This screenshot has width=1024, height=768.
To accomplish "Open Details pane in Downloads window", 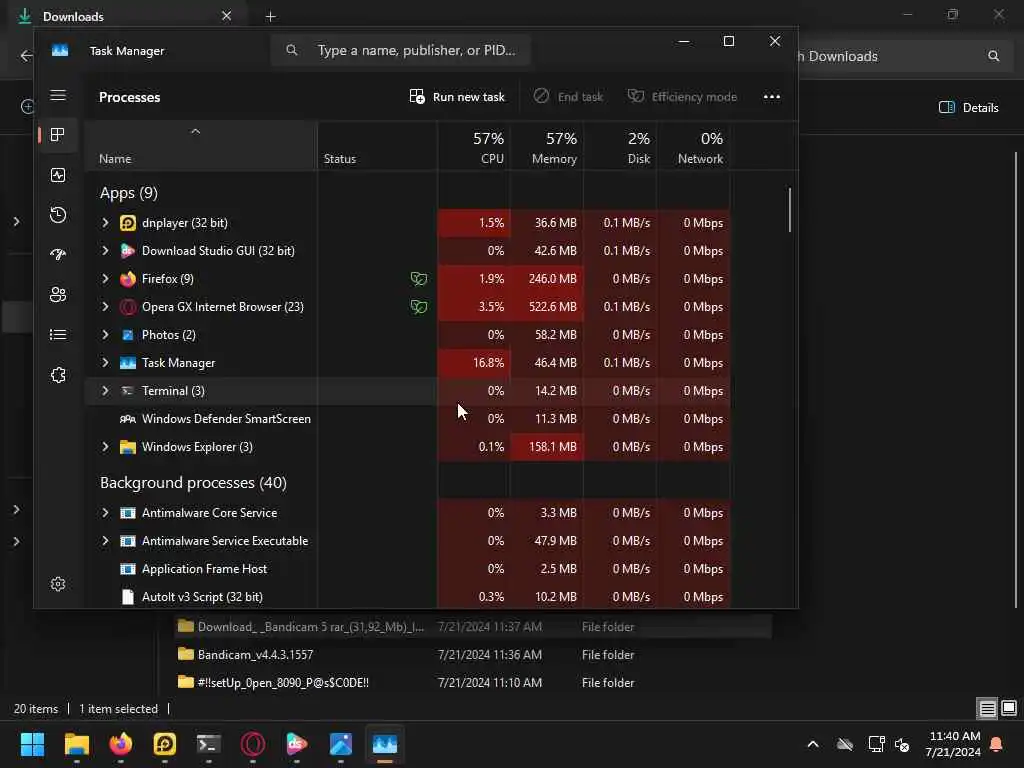I will [x=968, y=108].
